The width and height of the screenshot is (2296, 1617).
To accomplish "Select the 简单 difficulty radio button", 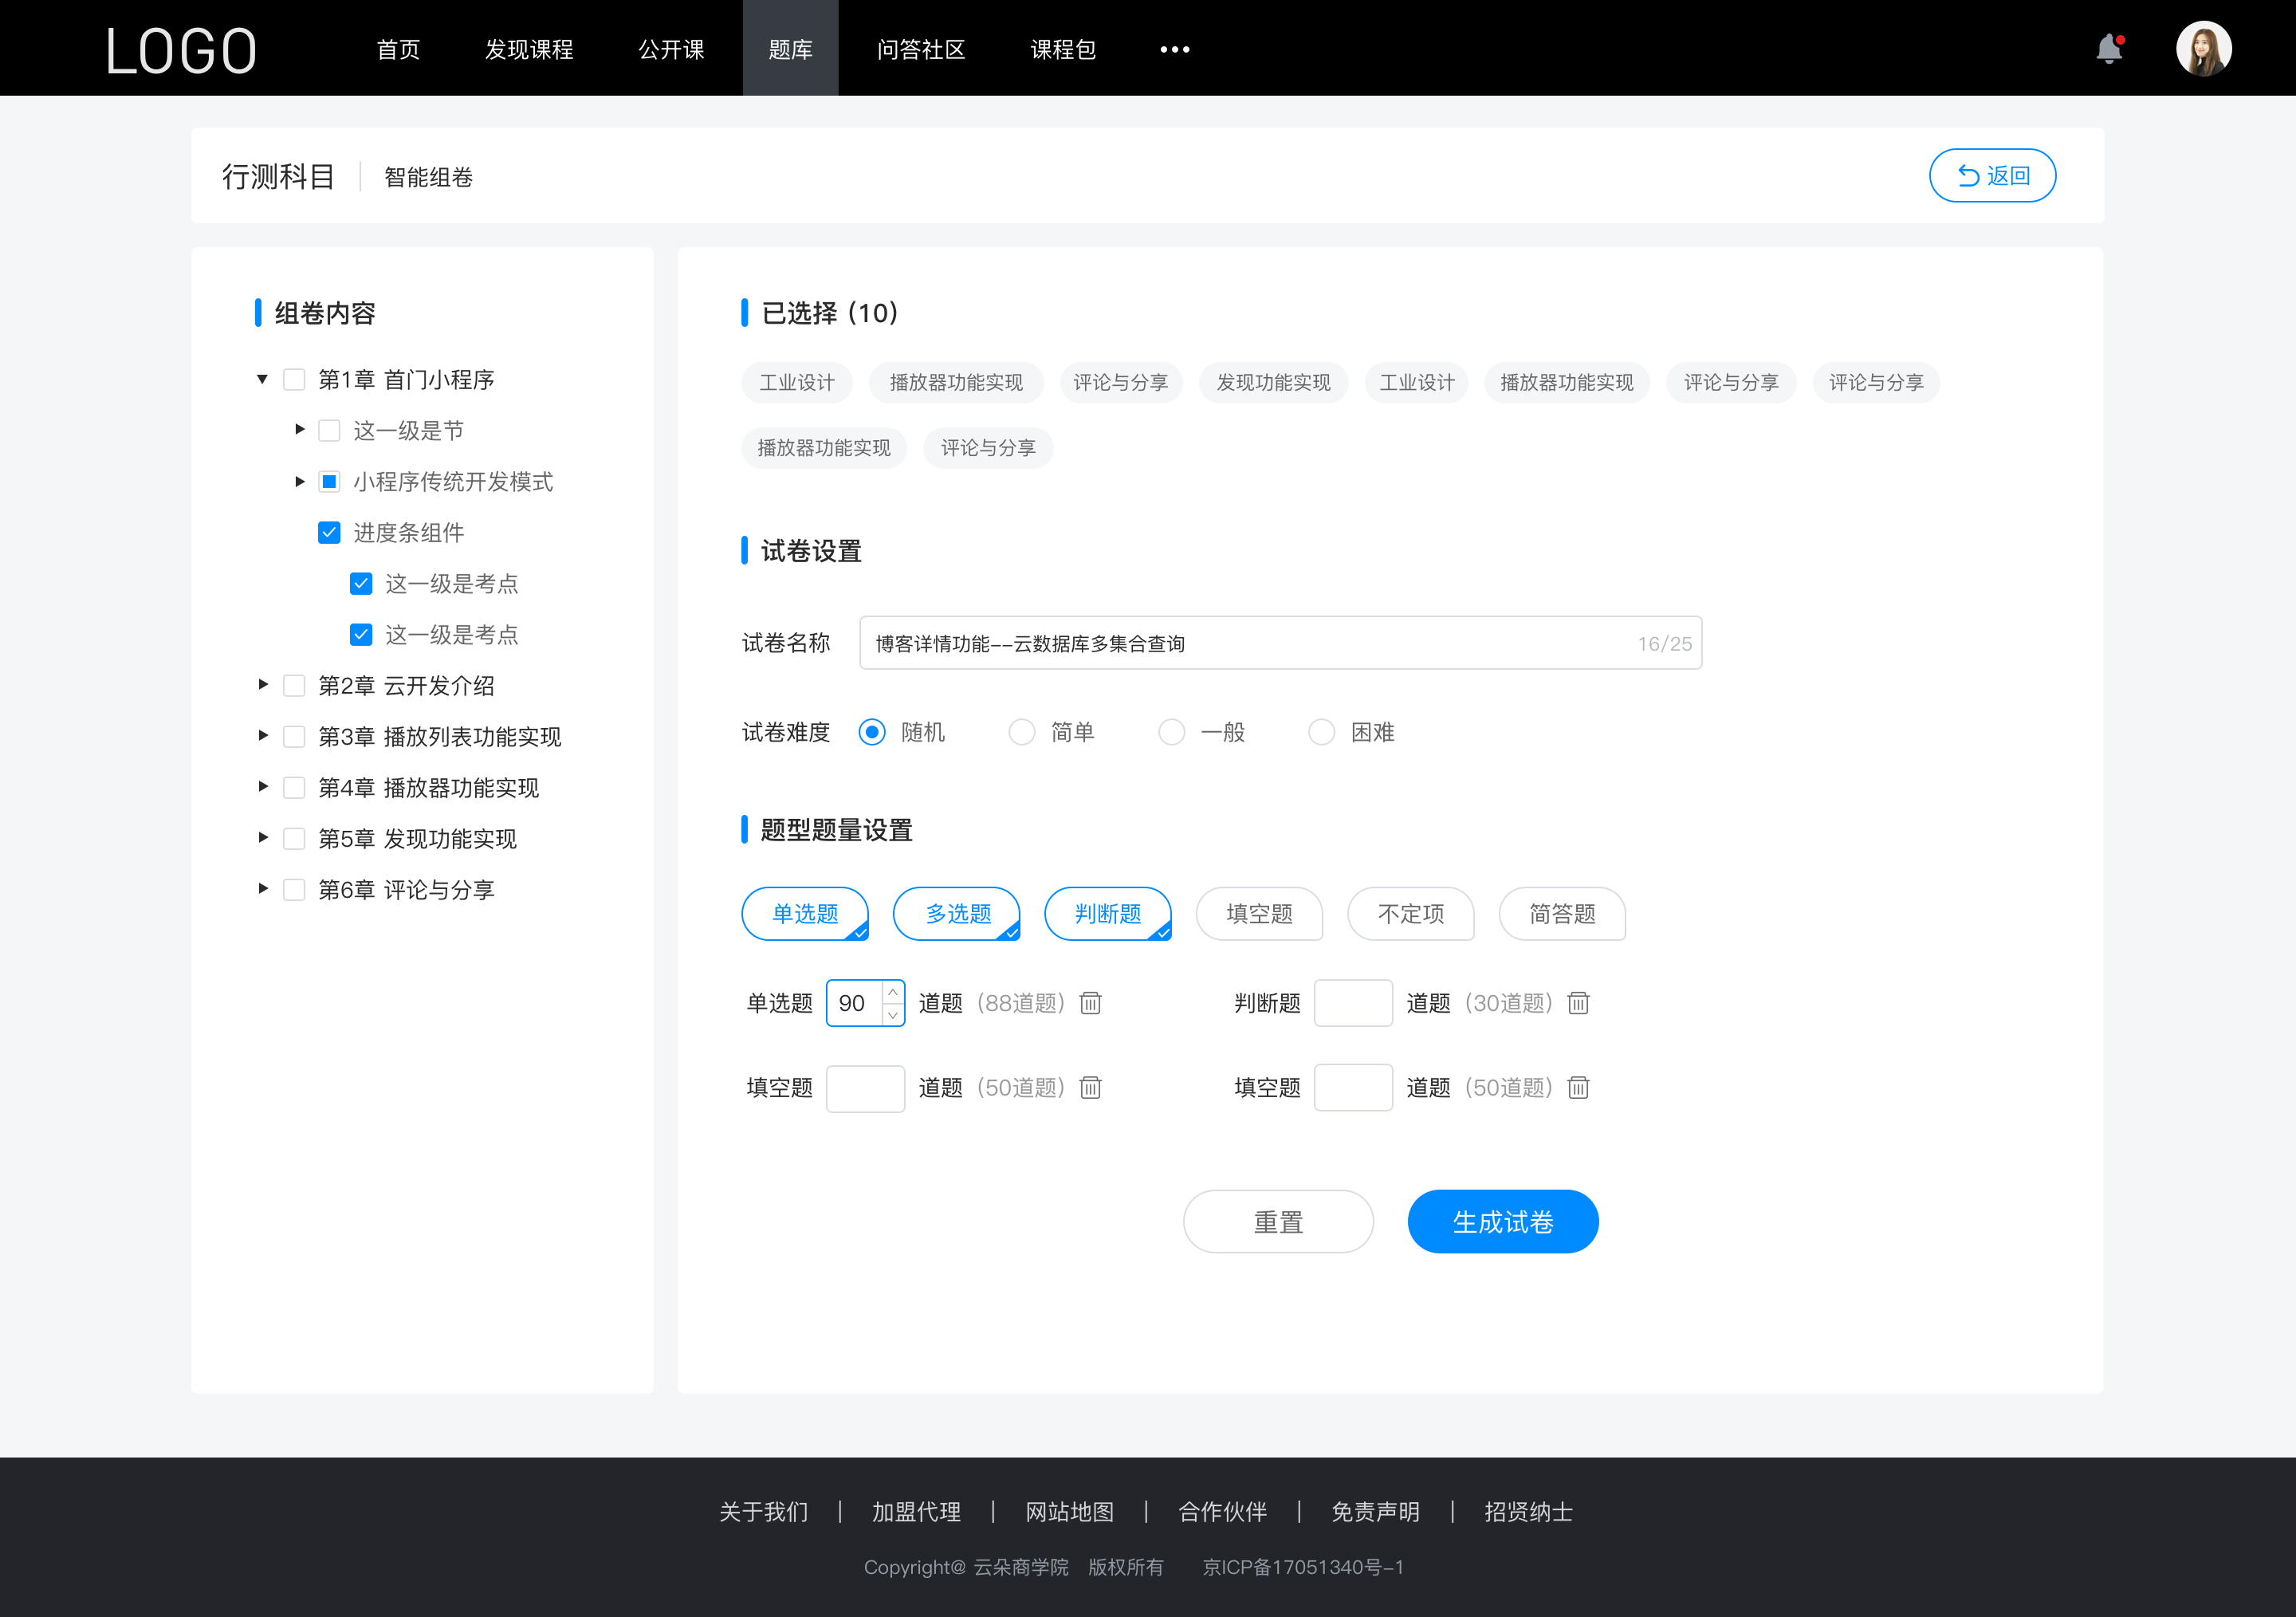I will tap(1019, 731).
